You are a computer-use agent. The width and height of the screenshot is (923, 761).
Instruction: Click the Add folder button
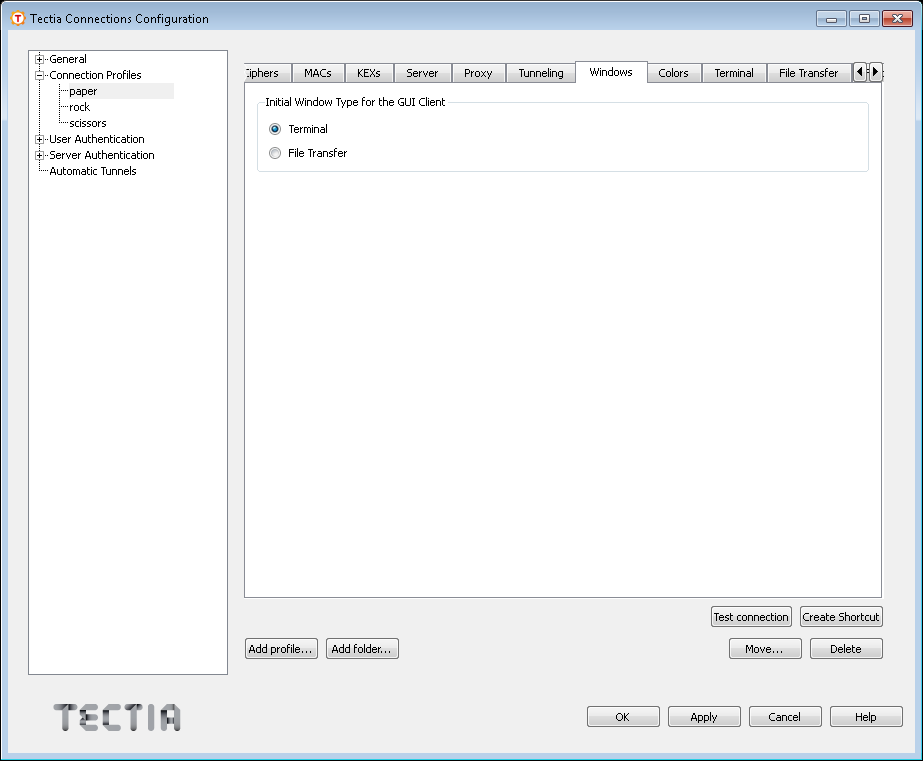coord(361,648)
